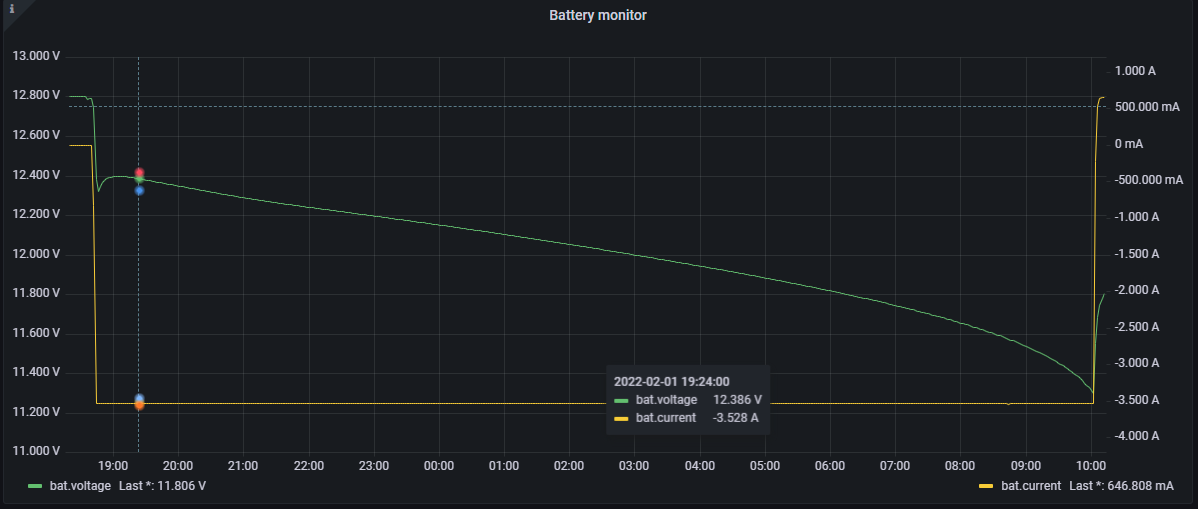Click the 12.800 V left axis label
The height and width of the screenshot is (509, 1198).
point(37,96)
